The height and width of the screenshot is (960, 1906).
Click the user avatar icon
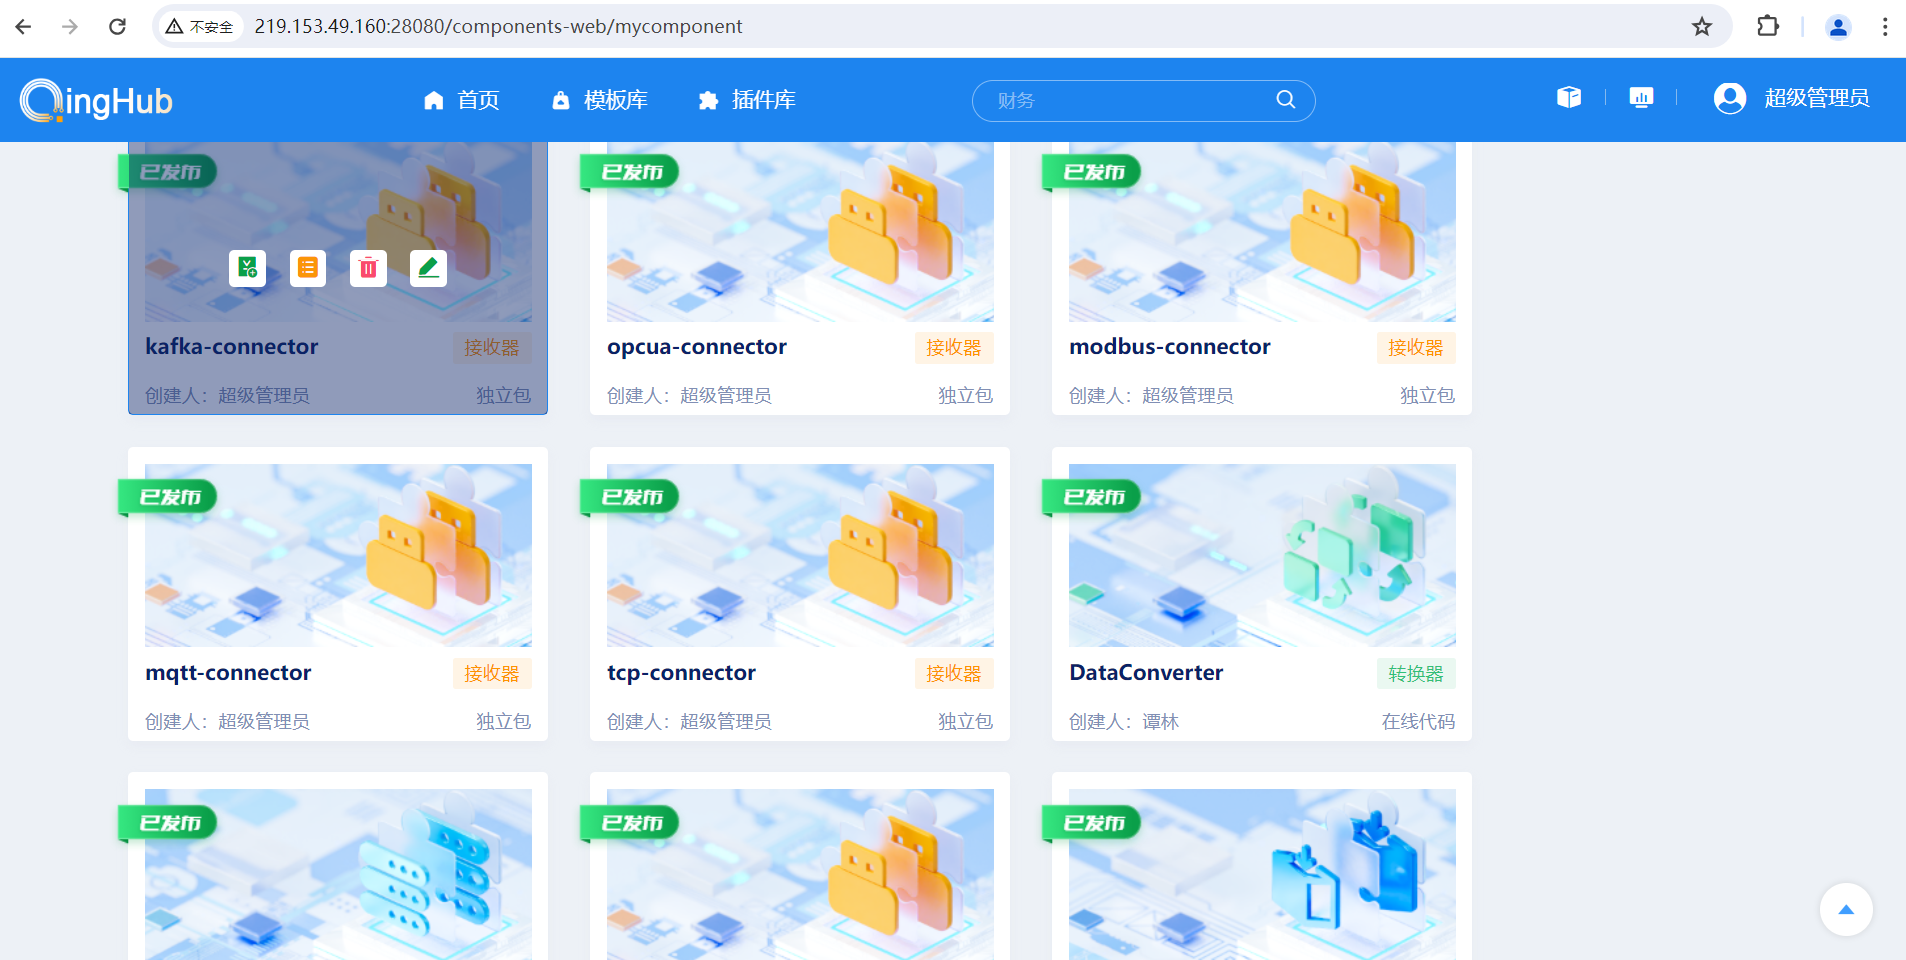tap(1730, 98)
